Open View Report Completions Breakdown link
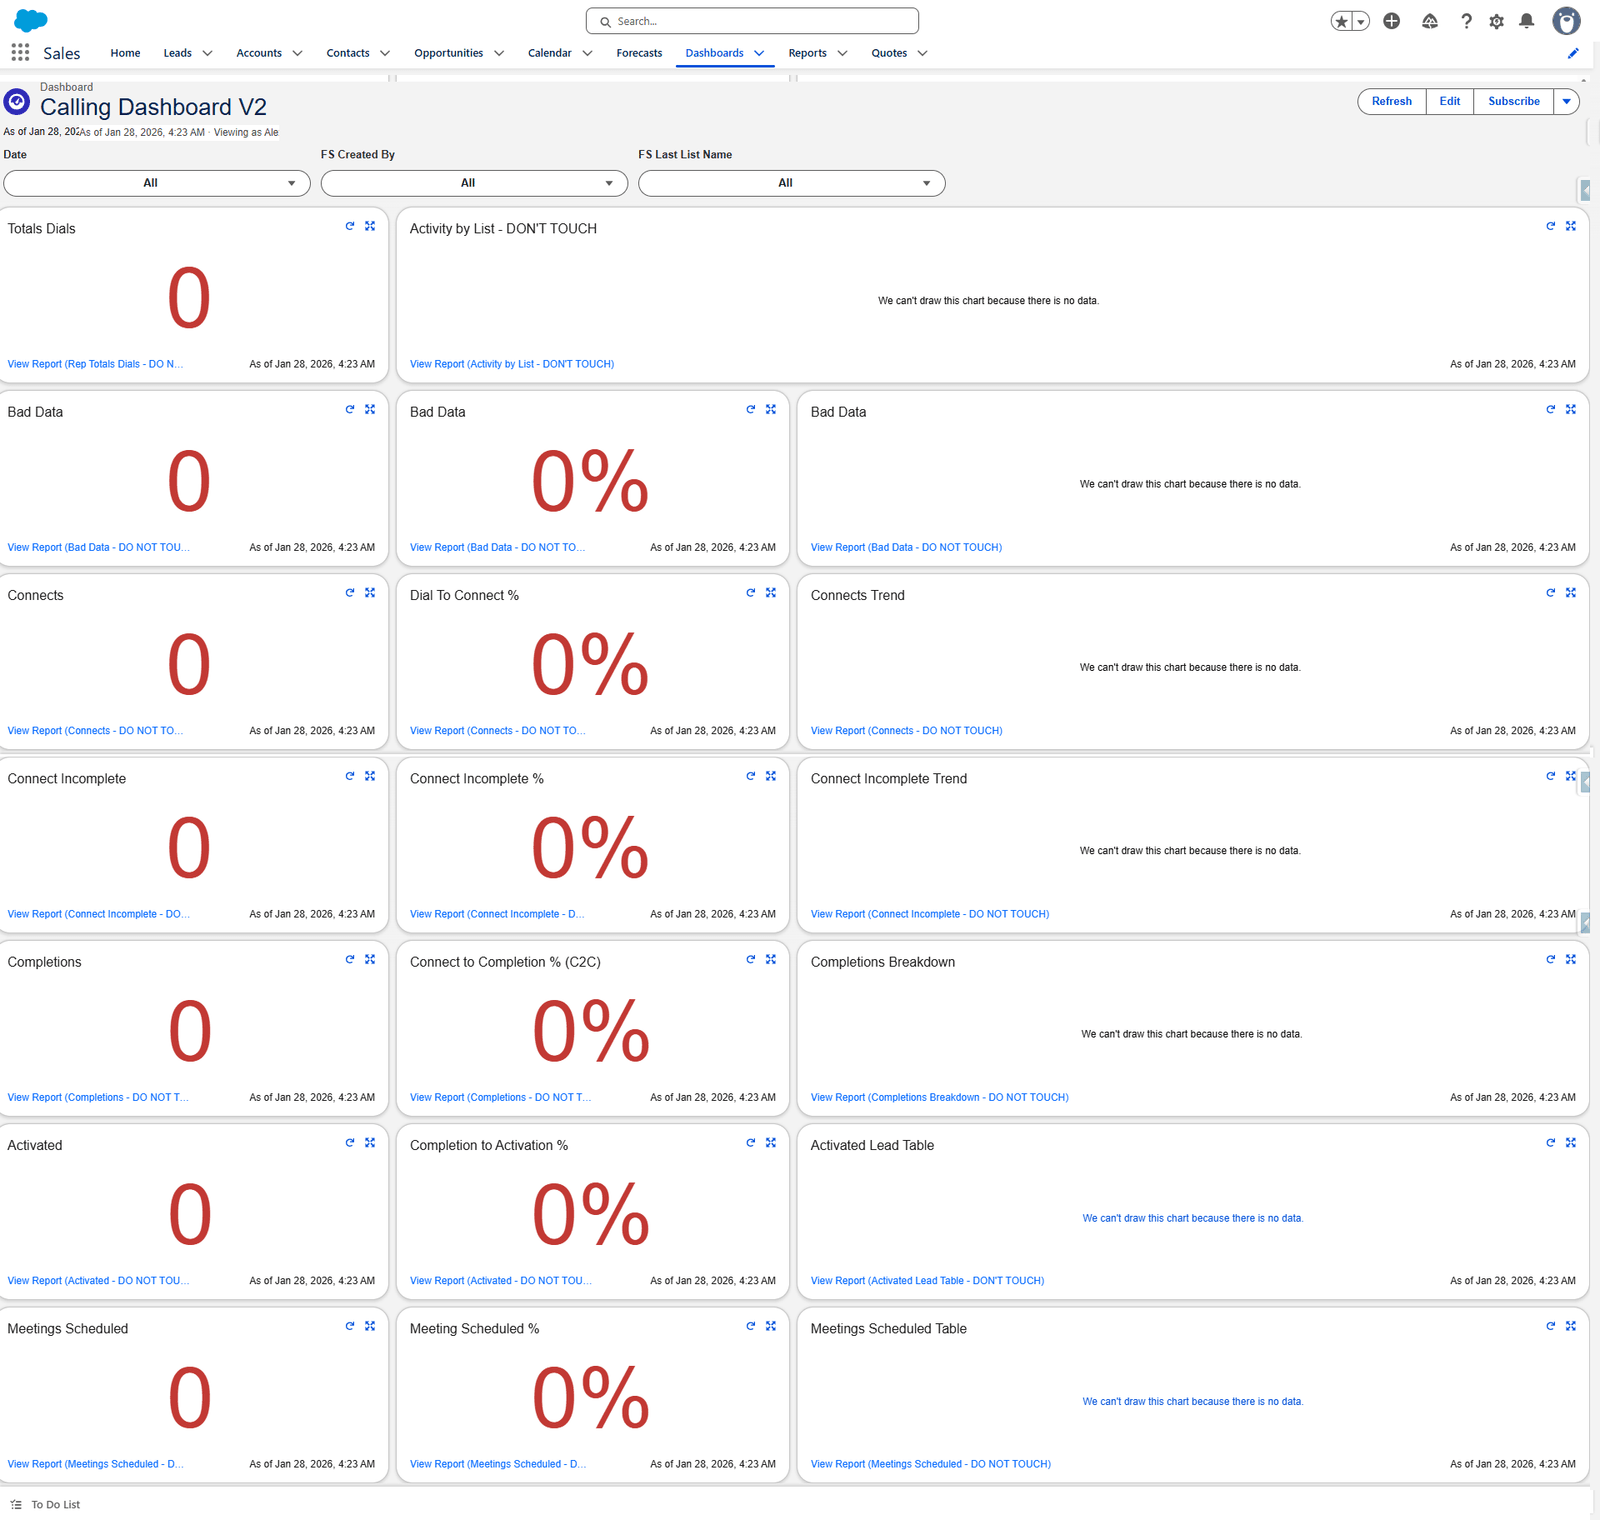The image size is (1600, 1520). 940,1097
